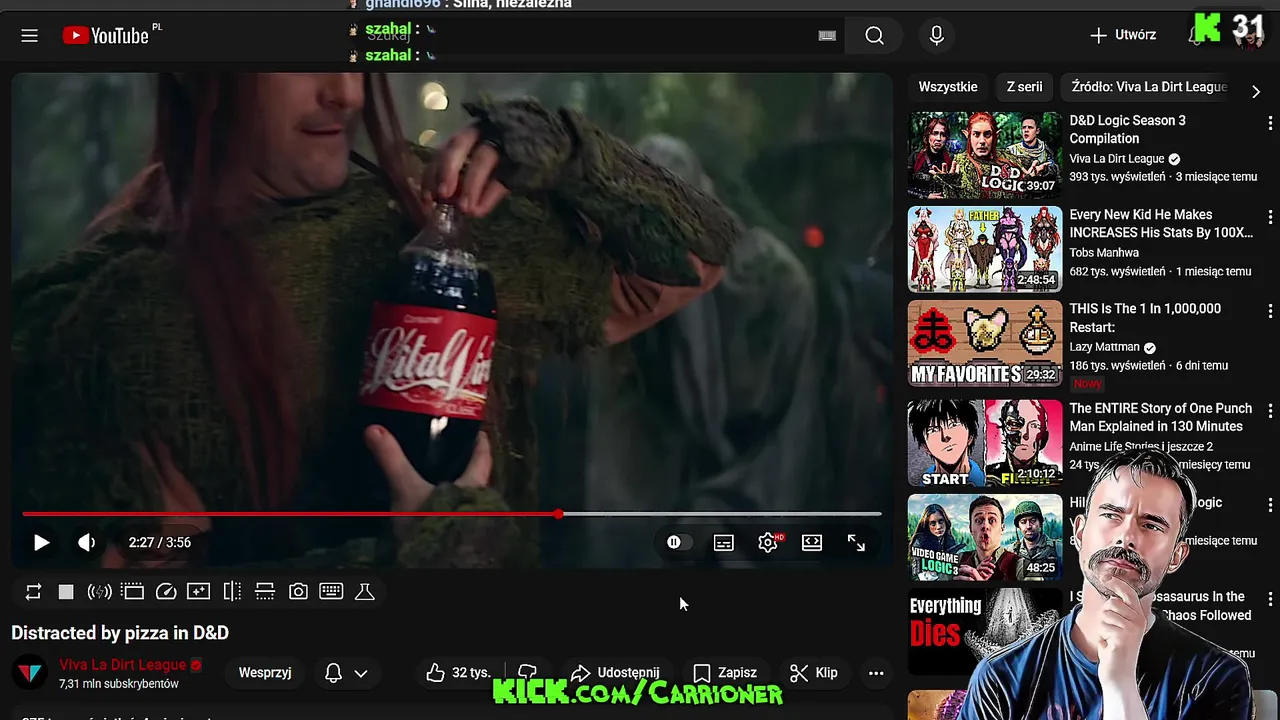Viewport: 1280px width, 720px height.
Task: Toggle the loop video icon
Action: tap(33, 592)
